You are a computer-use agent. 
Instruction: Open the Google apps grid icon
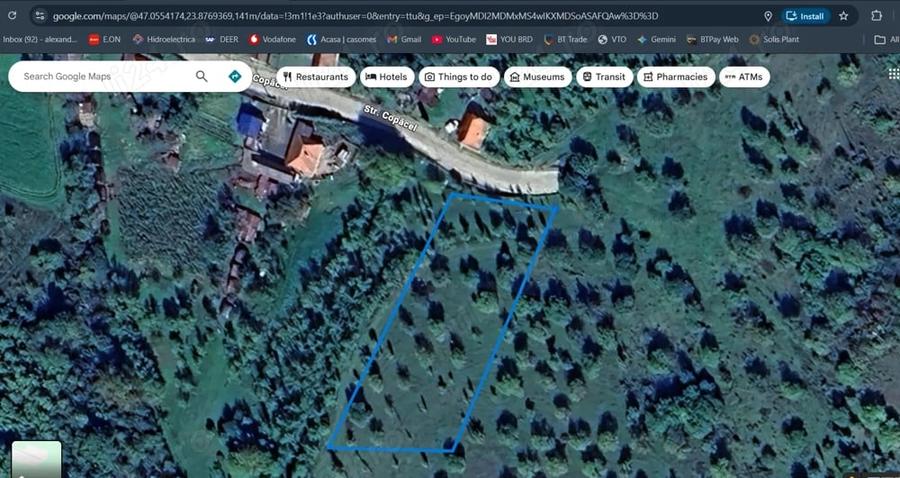pos(894,73)
